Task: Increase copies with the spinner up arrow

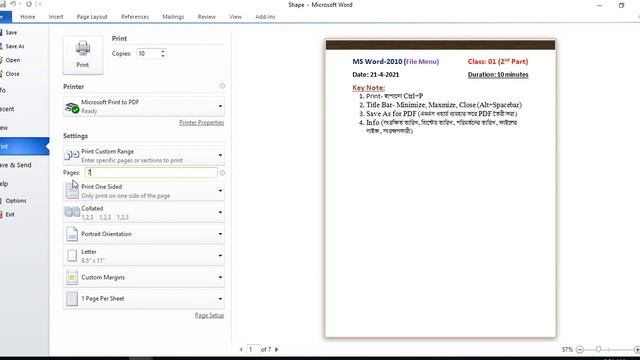Action: tap(163, 51)
